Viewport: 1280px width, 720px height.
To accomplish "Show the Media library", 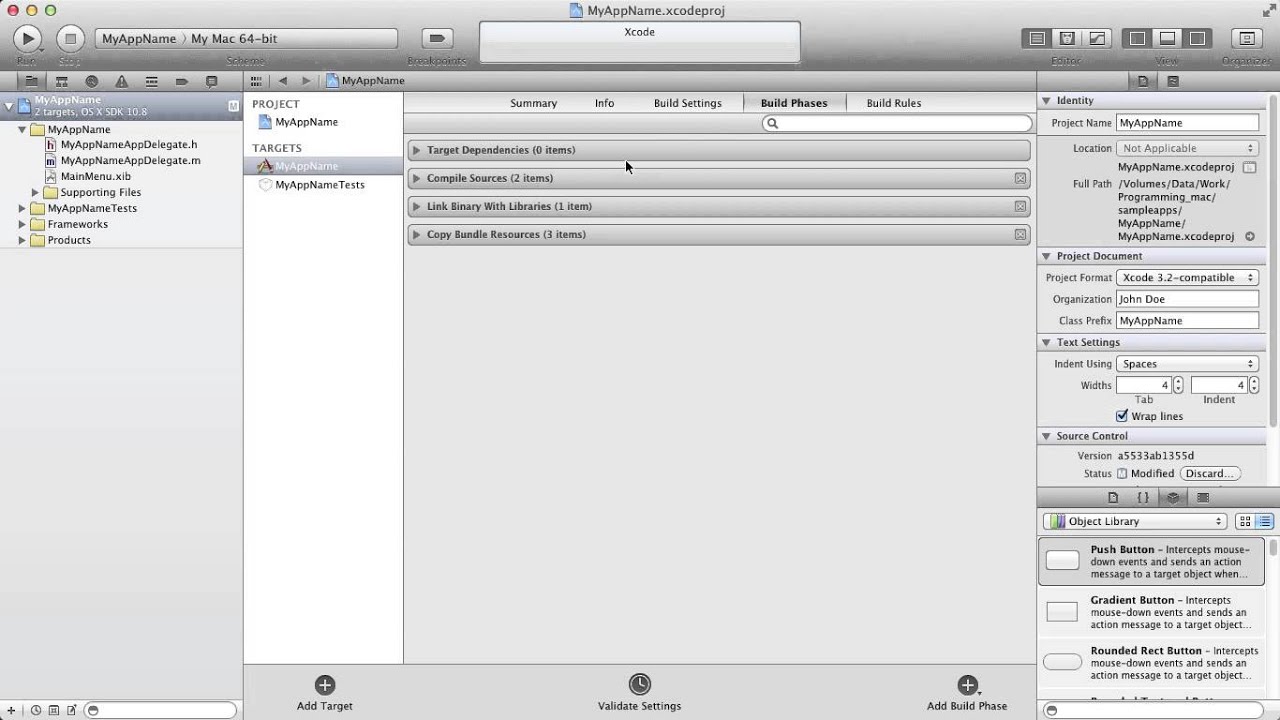I will pyautogui.click(x=1203, y=497).
